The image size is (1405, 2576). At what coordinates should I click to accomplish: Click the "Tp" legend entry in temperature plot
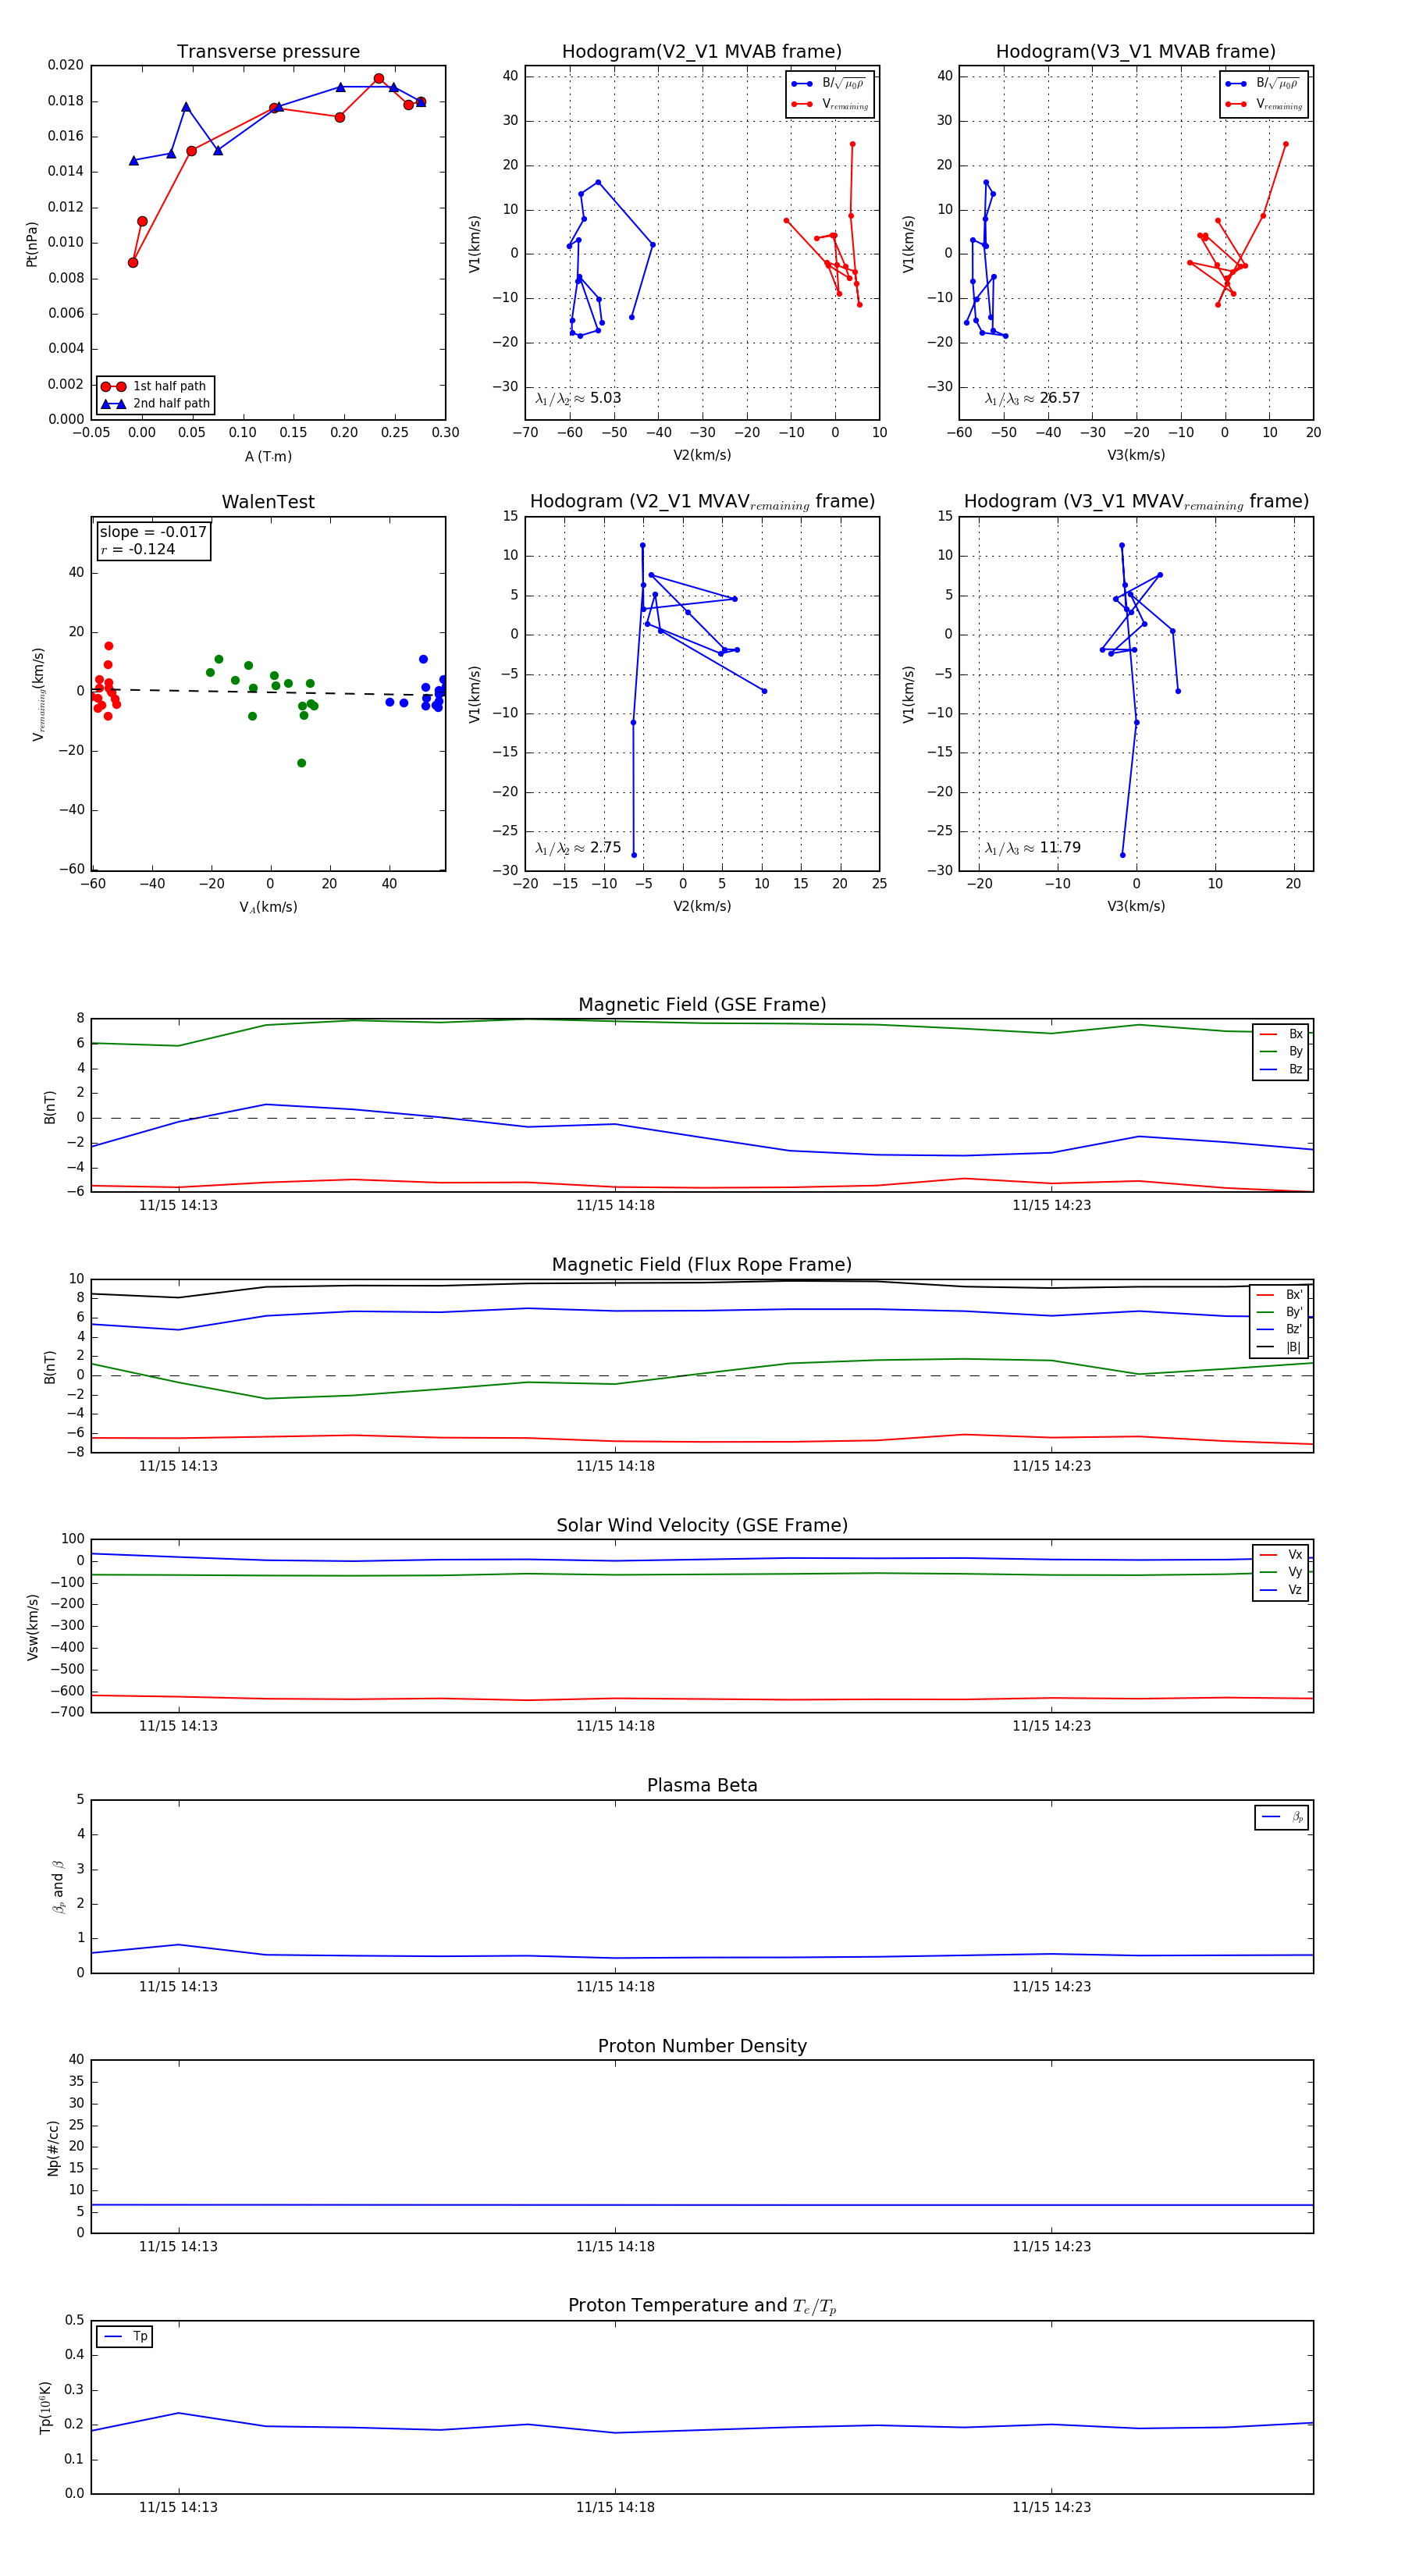(x=125, y=2337)
